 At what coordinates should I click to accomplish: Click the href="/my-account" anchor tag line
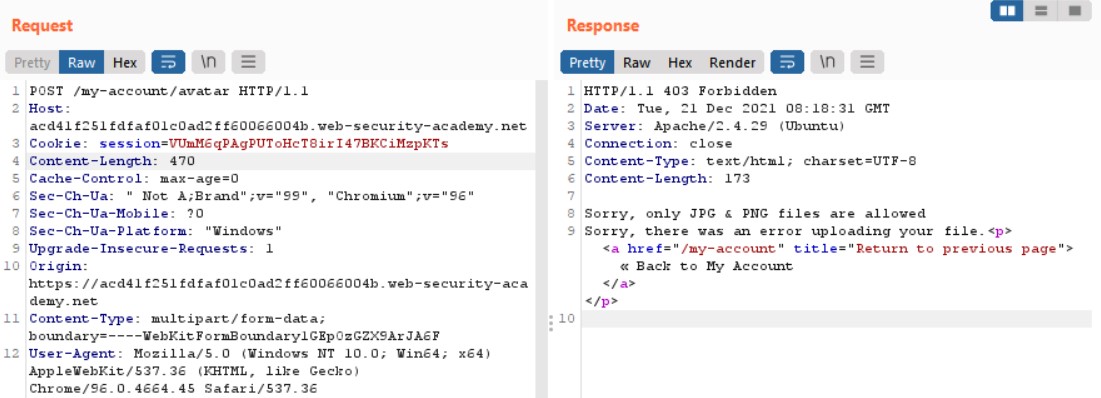click(838, 249)
